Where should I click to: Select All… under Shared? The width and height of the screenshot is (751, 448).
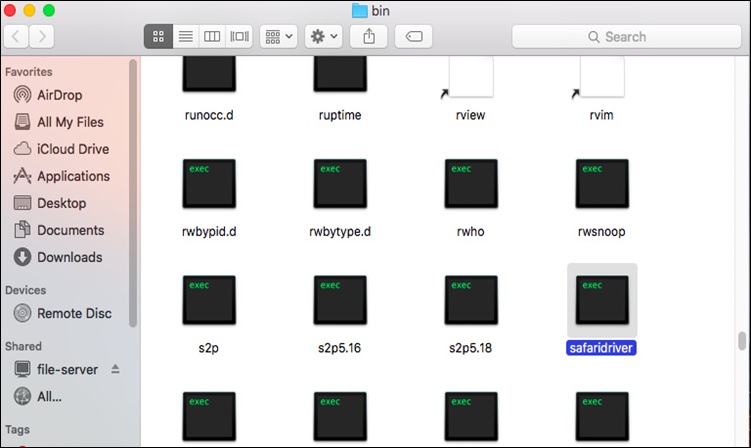point(37,397)
